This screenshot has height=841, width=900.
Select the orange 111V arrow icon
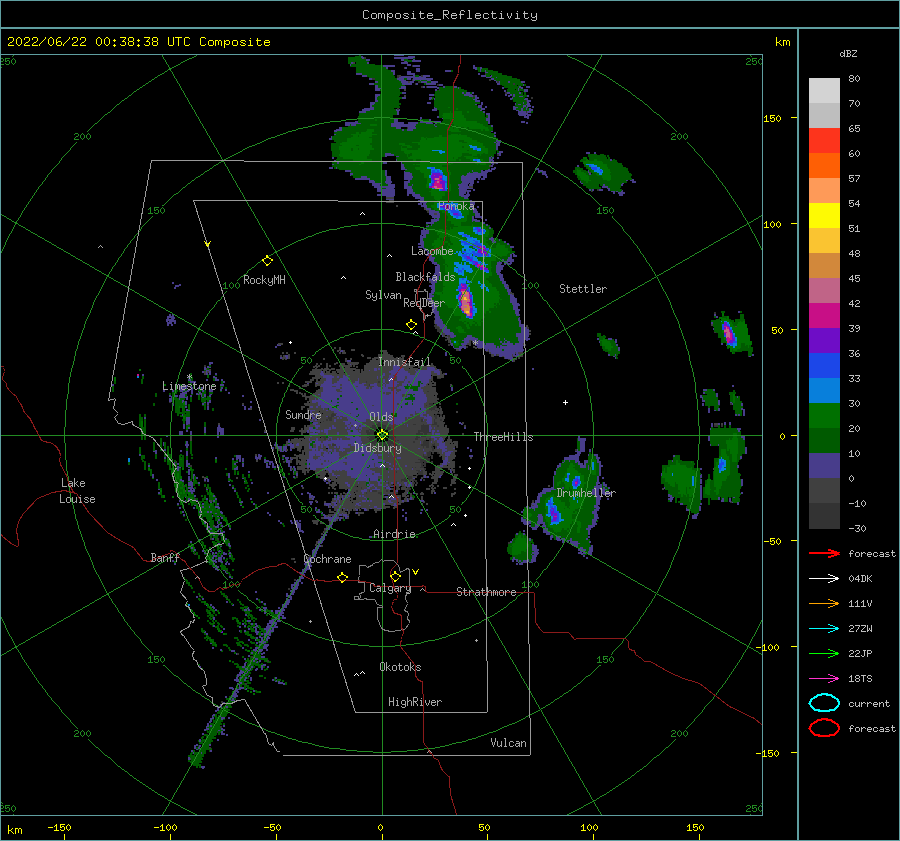(x=824, y=603)
